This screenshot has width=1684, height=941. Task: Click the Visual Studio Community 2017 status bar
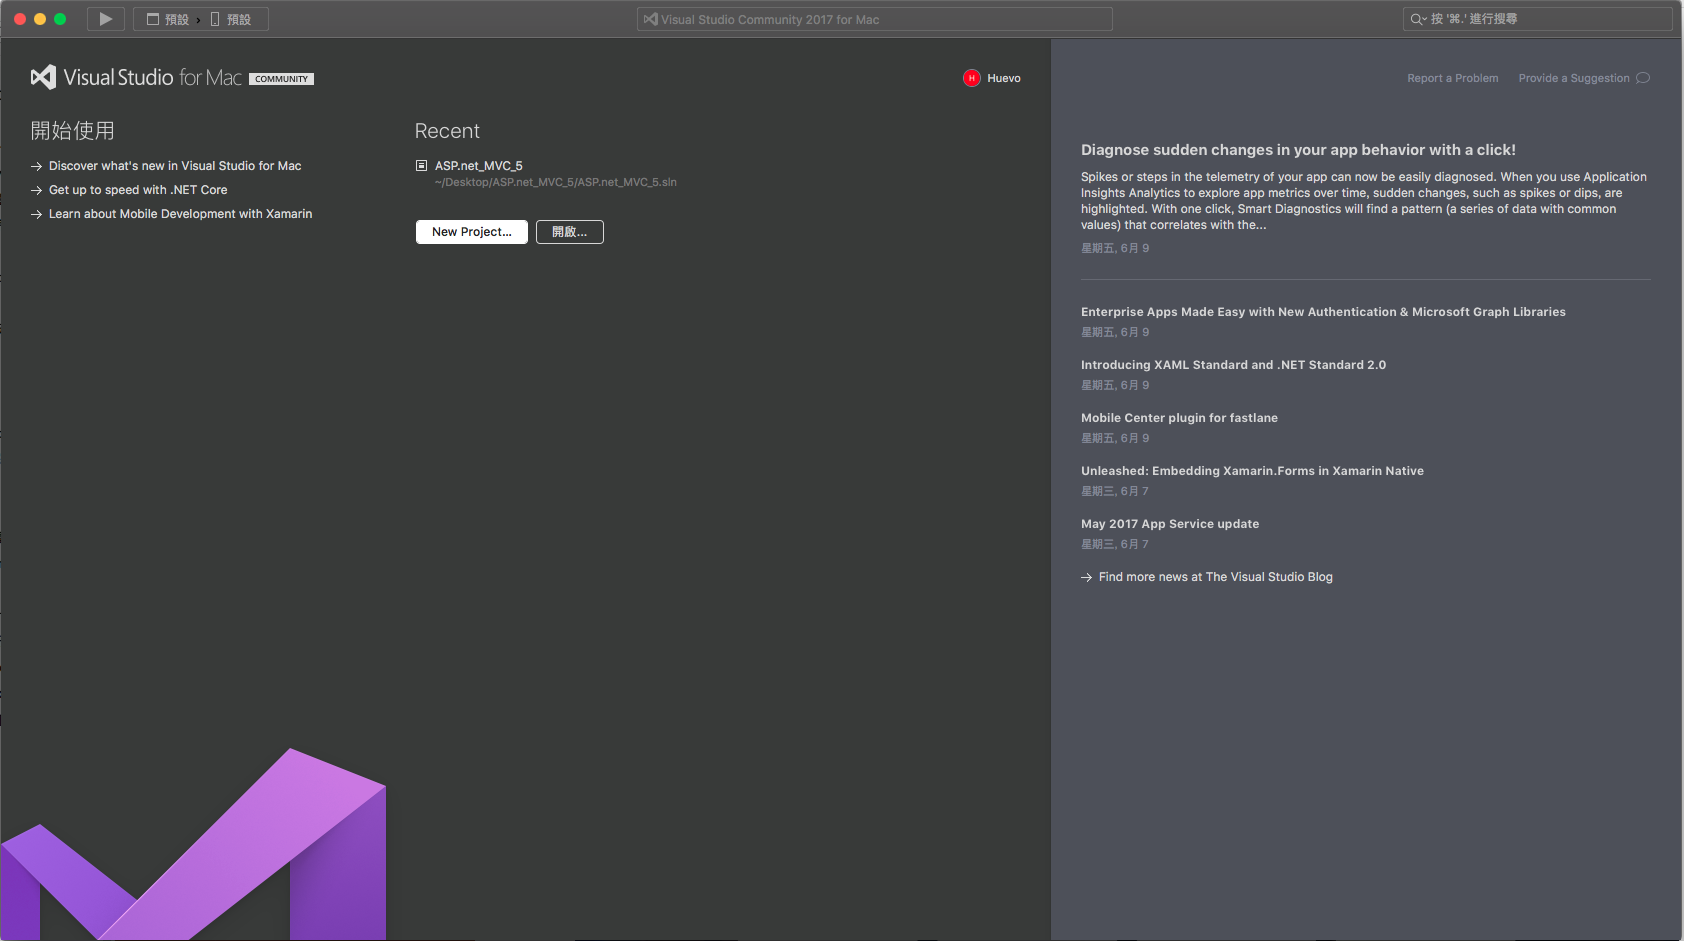tap(874, 19)
